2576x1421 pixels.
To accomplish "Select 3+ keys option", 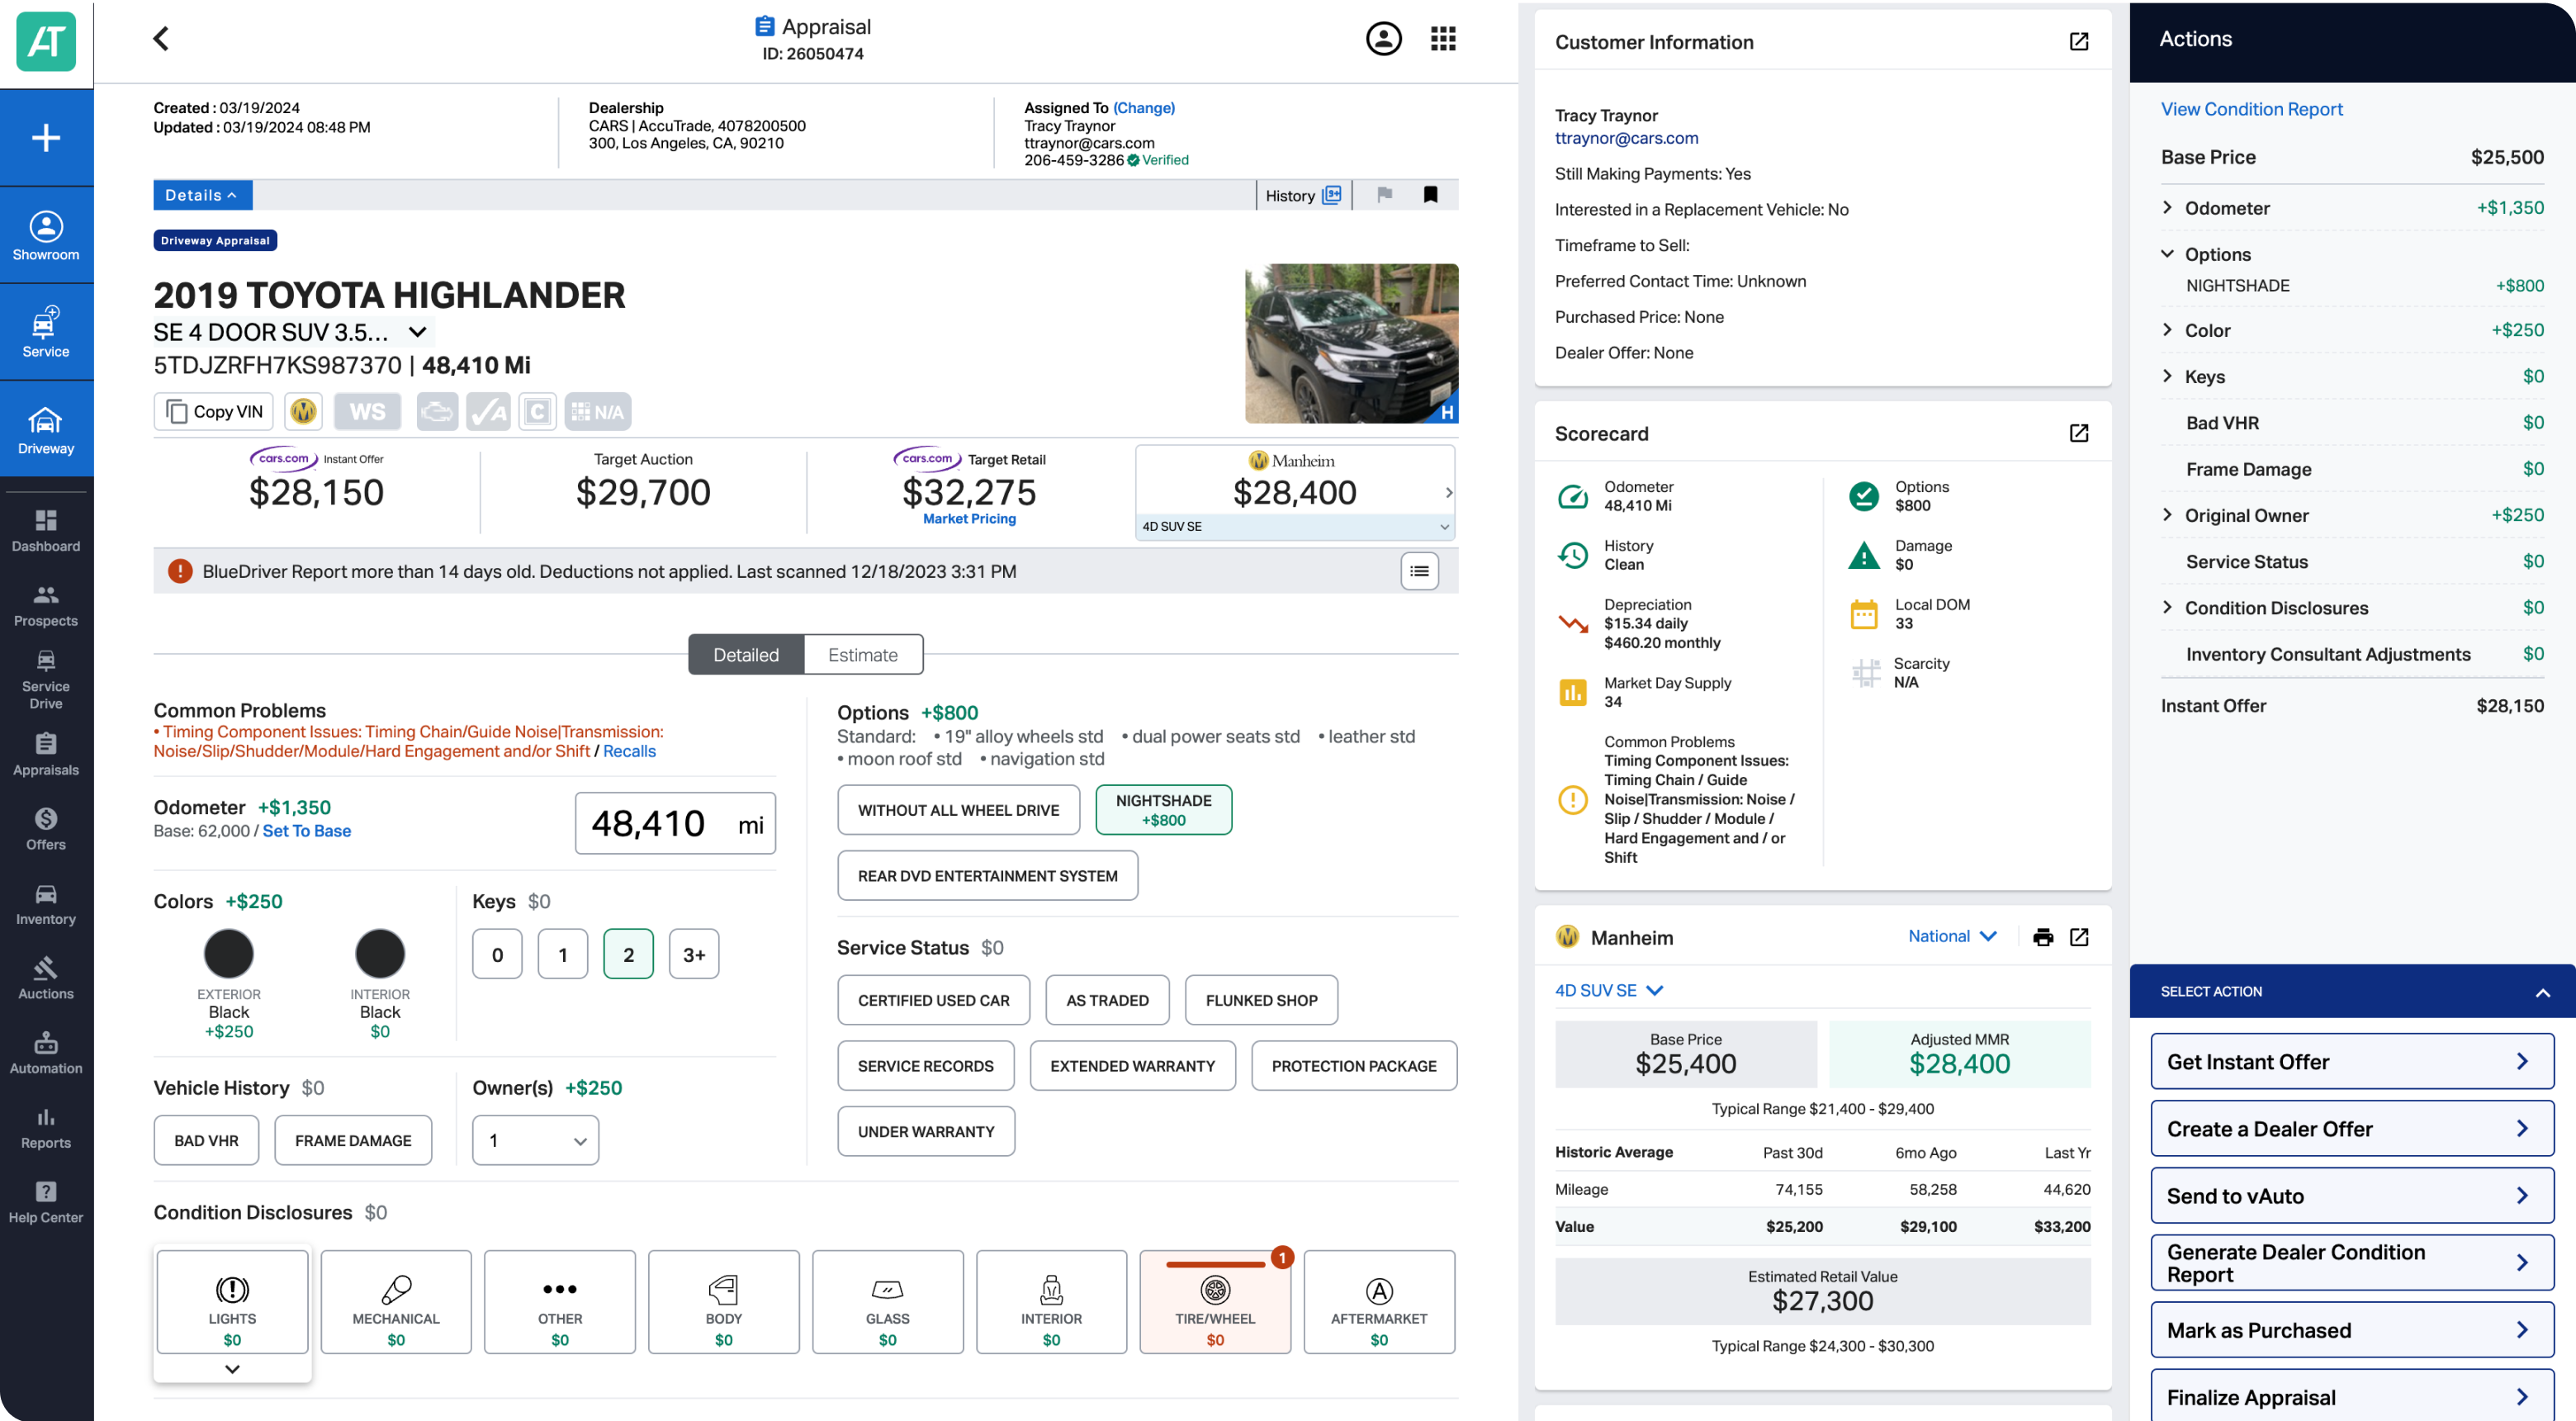I will [694, 954].
